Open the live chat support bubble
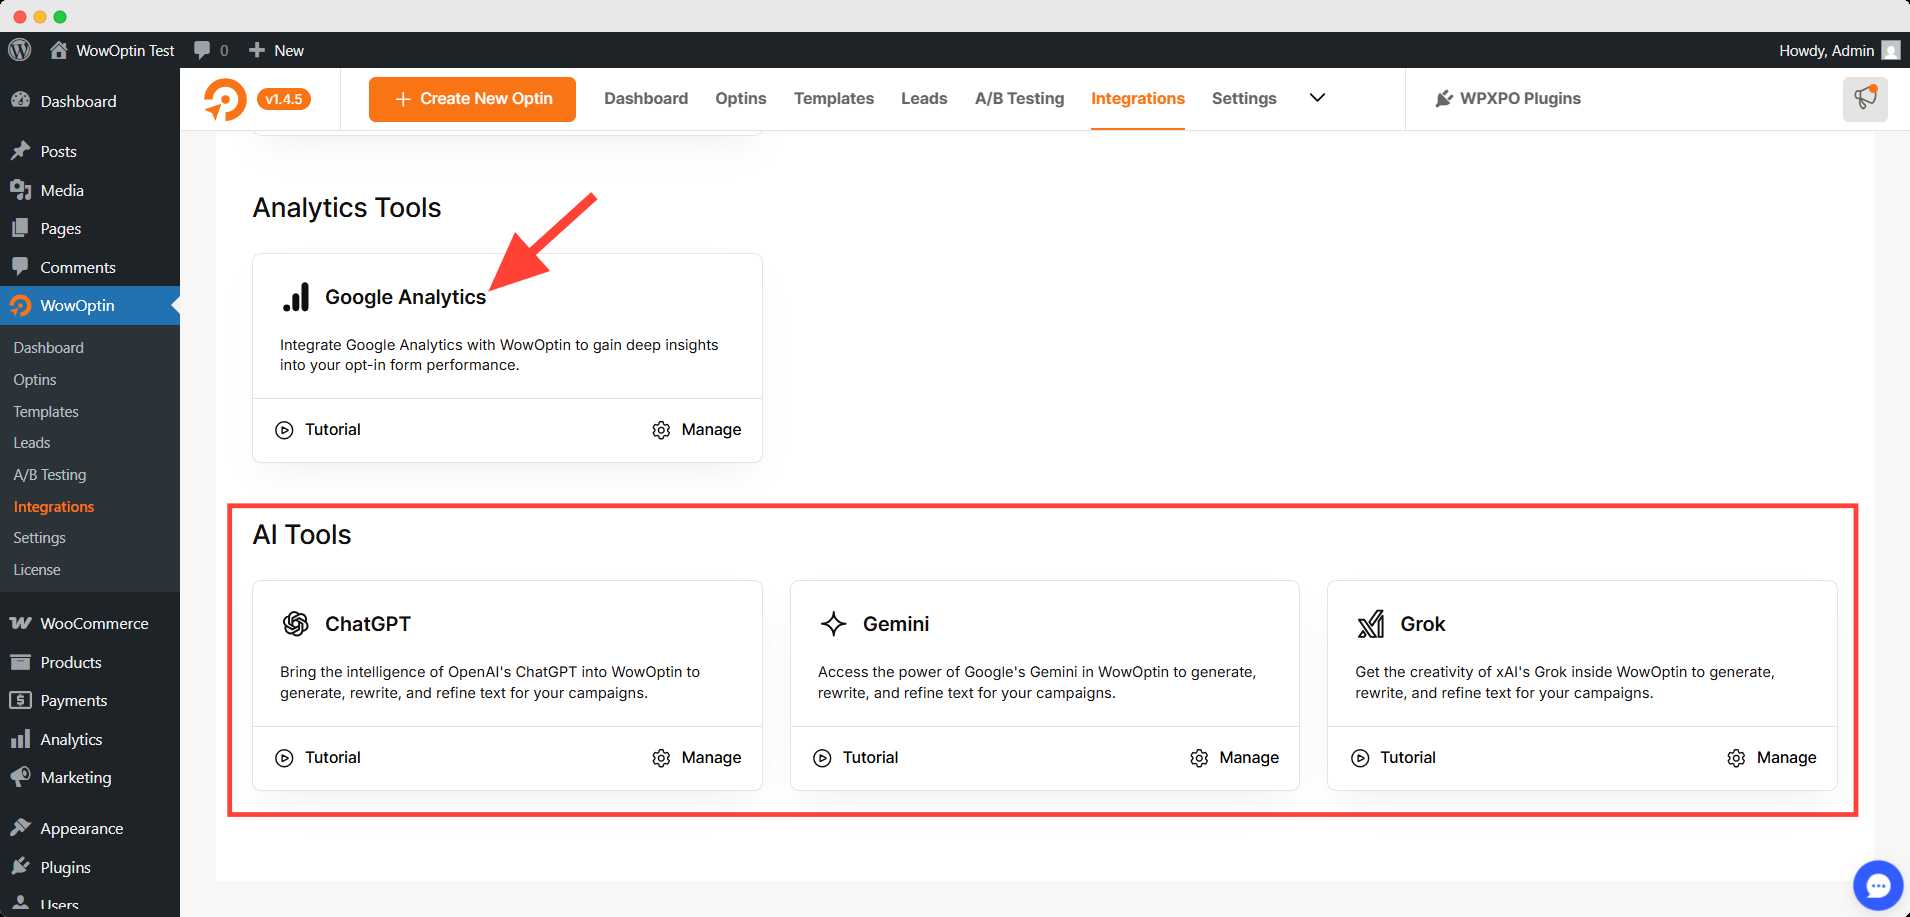This screenshot has height=917, width=1910. (1878, 886)
